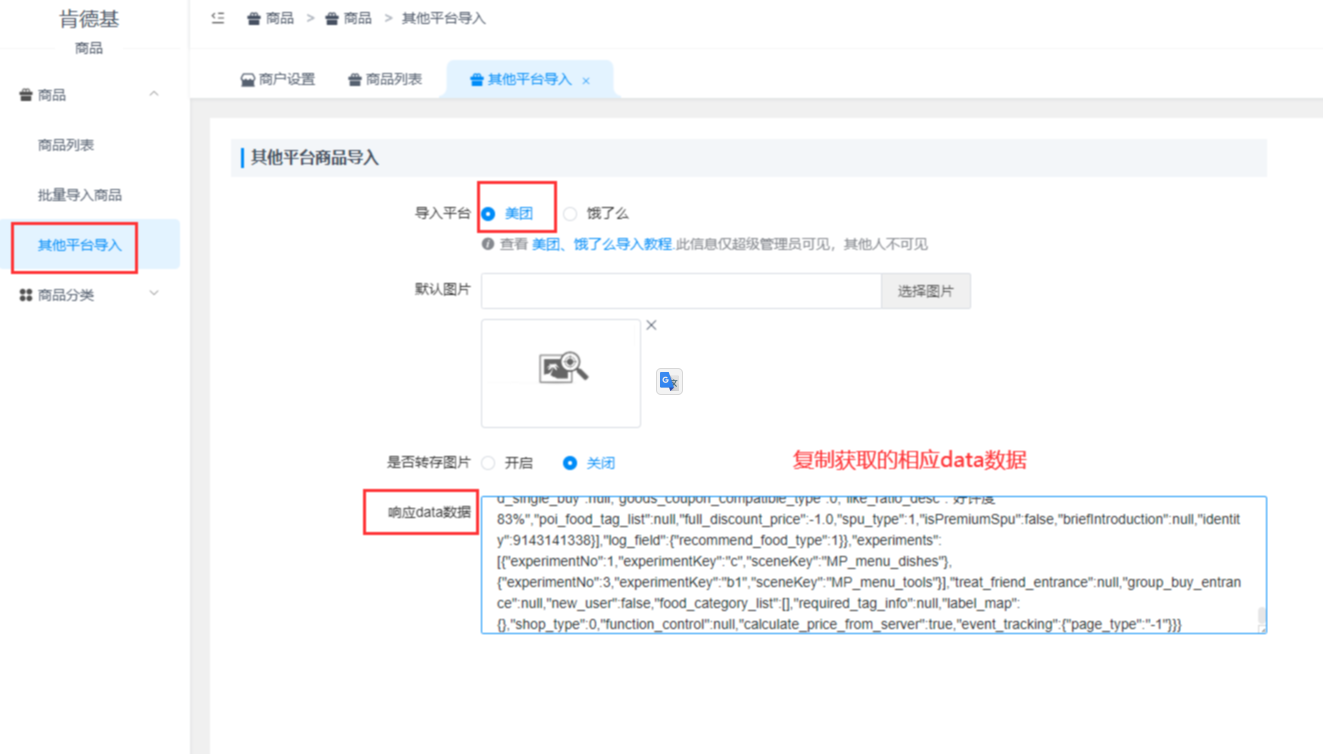
Task: Click the default image preview thumbnail
Action: coord(561,373)
